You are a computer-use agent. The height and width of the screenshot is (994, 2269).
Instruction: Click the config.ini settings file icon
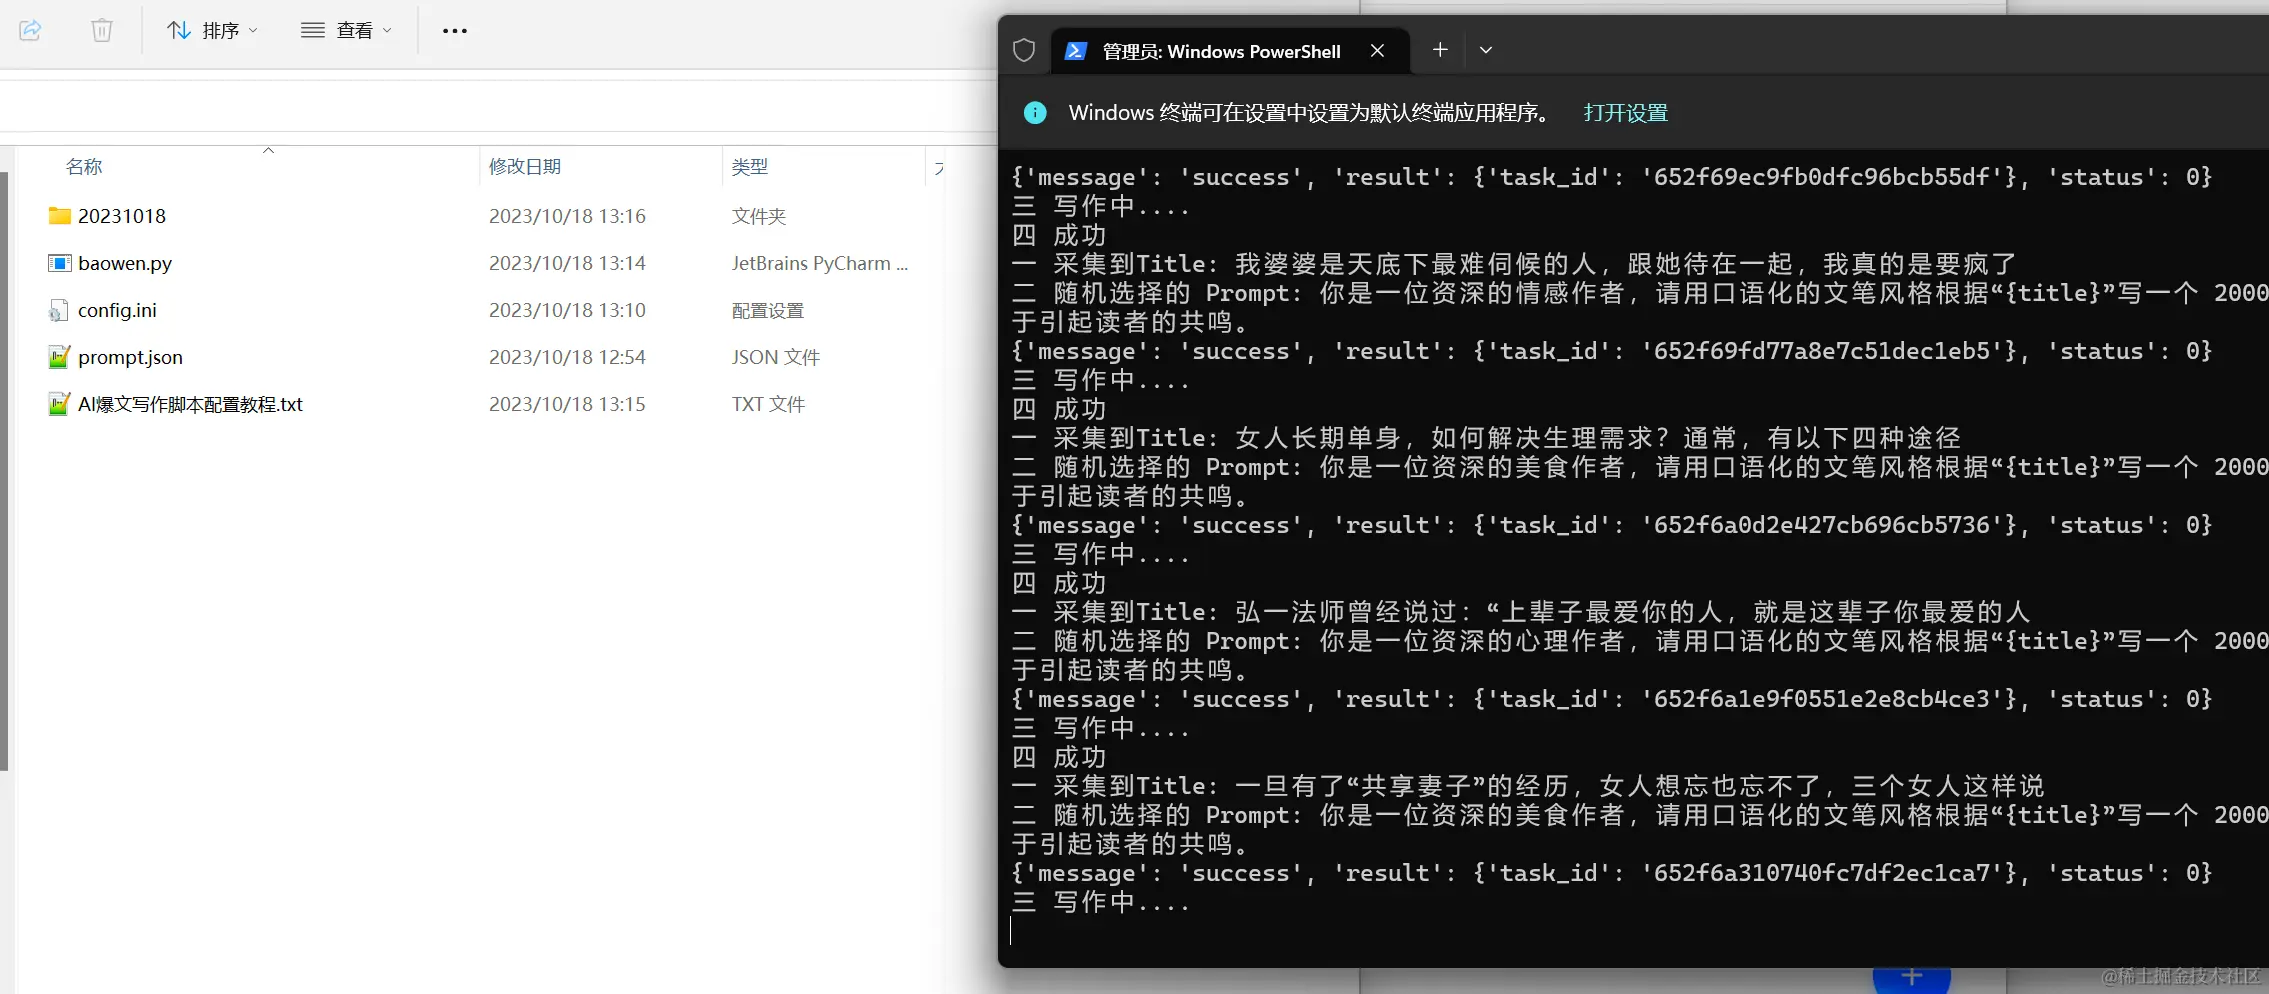(60, 310)
